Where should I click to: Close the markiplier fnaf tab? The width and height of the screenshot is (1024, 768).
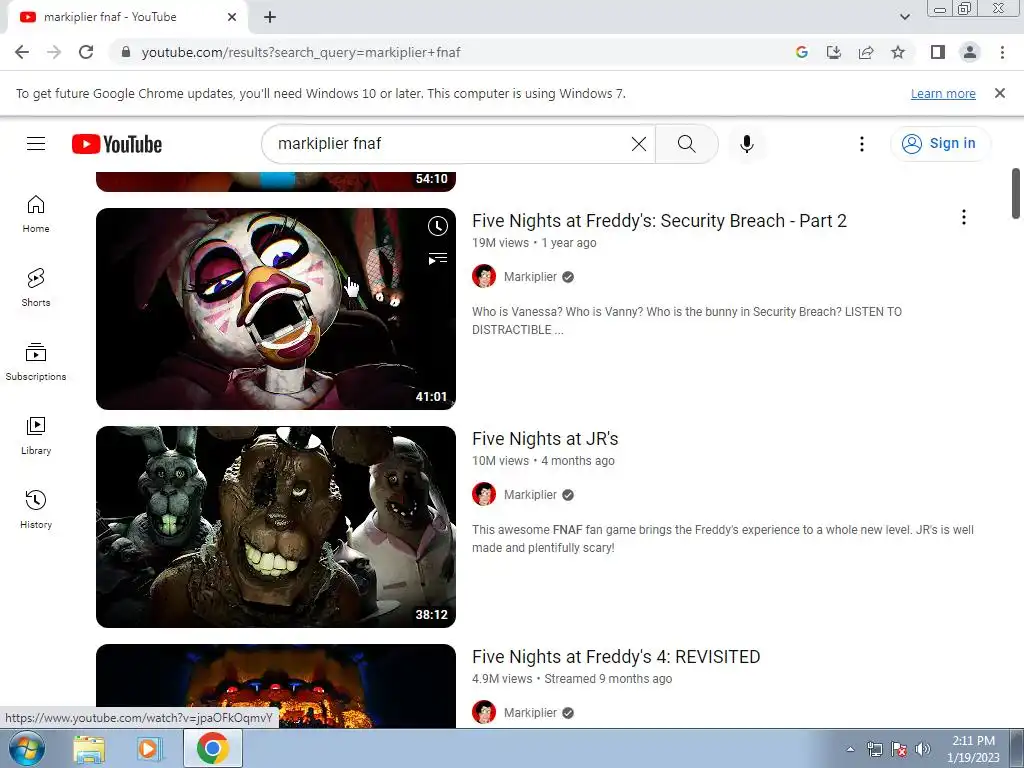232,17
